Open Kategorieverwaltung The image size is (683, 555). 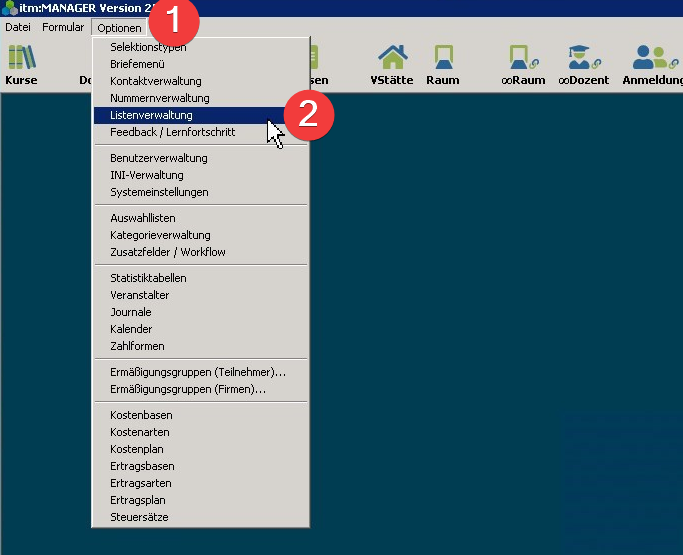point(201,235)
